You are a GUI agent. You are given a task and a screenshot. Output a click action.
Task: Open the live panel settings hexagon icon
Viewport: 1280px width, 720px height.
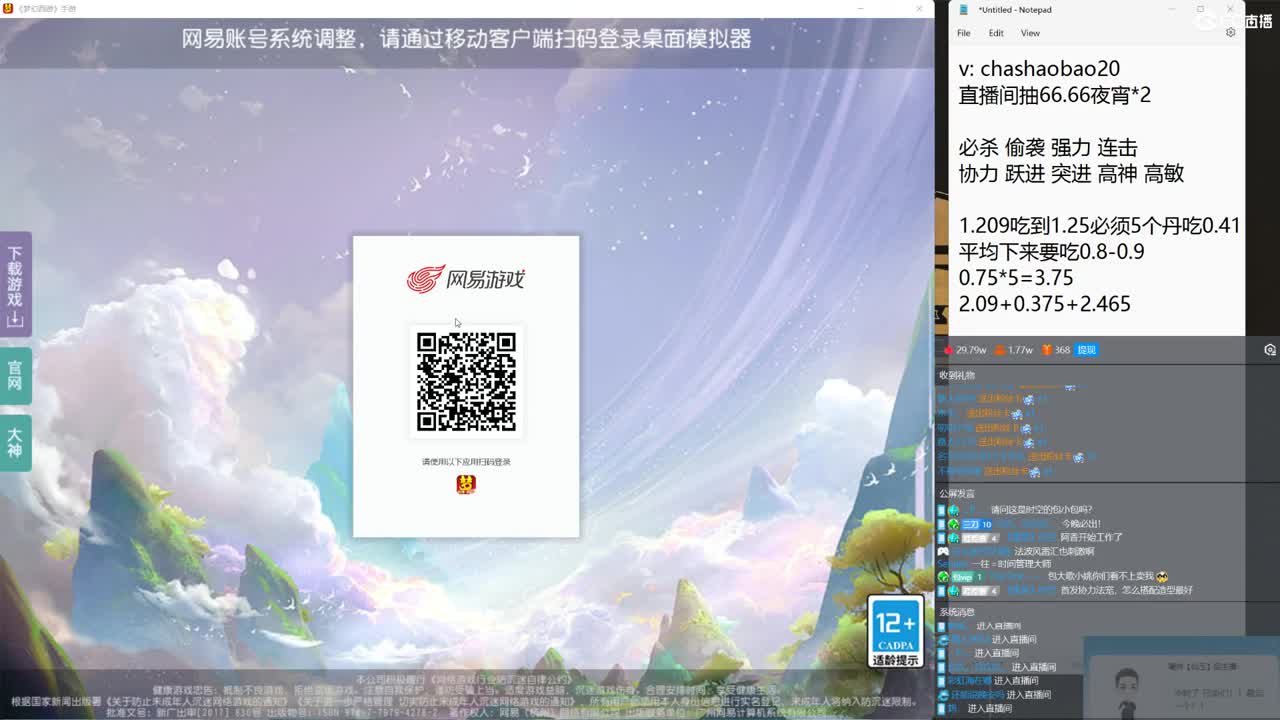pyautogui.click(x=1270, y=350)
